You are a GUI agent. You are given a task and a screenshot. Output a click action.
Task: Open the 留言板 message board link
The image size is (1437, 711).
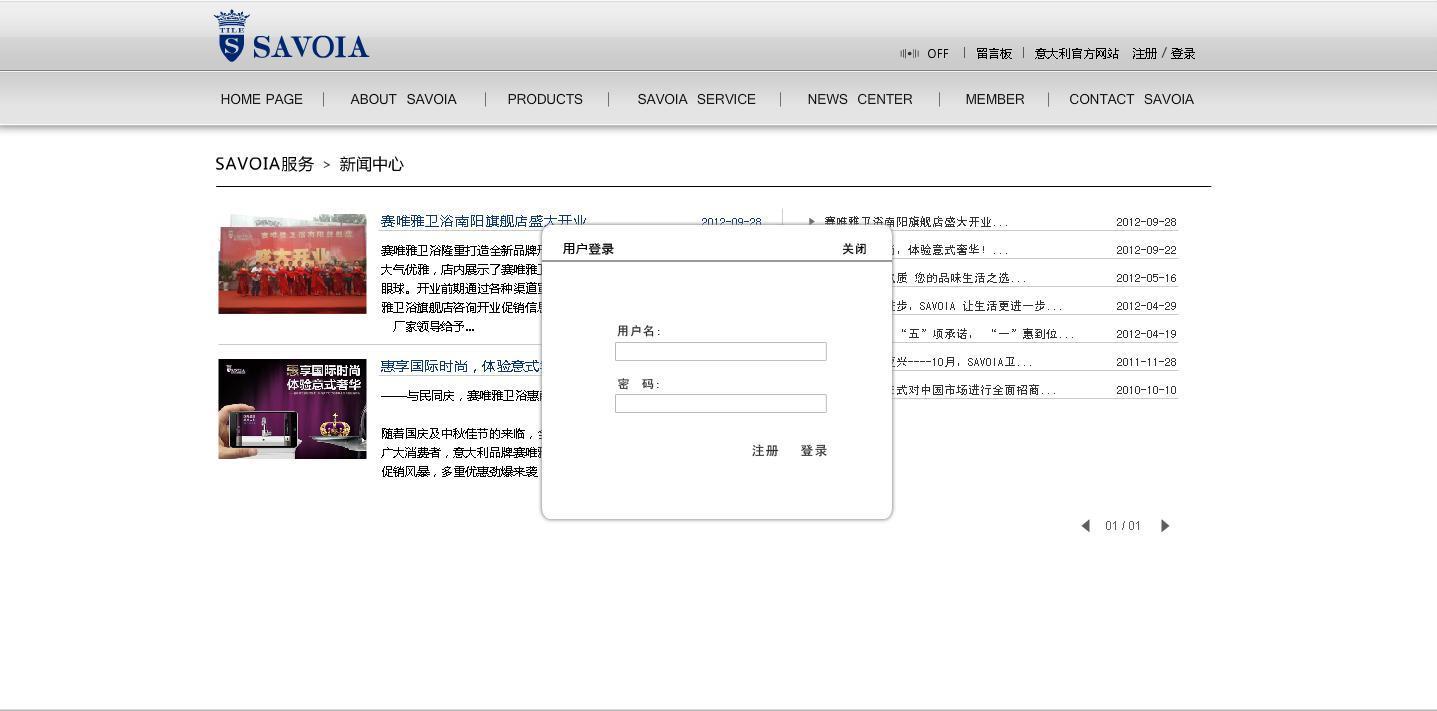click(994, 54)
